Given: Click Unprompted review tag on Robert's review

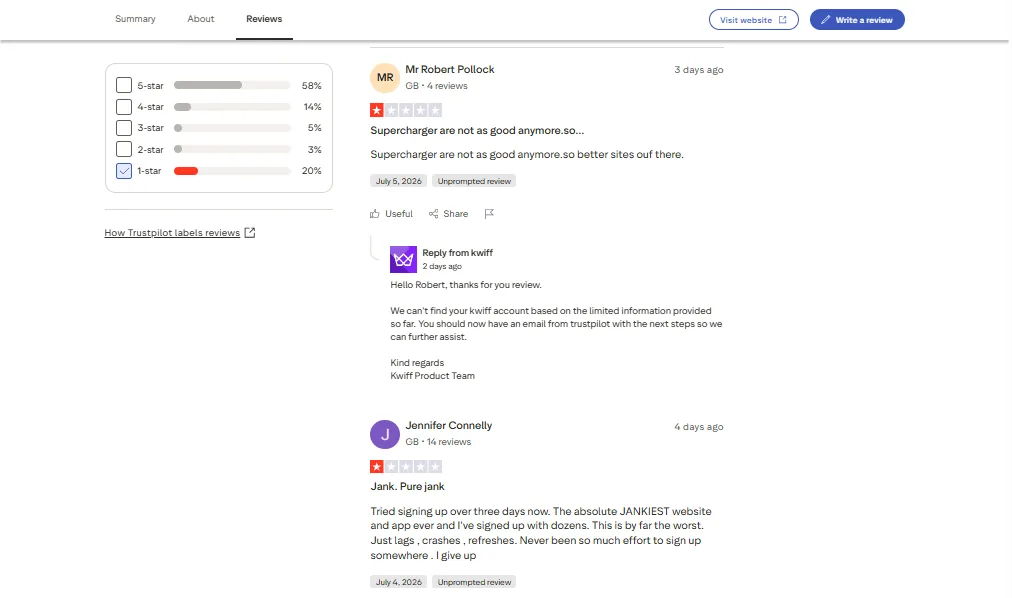Looking at the screenshot, I should pos(474,181).
